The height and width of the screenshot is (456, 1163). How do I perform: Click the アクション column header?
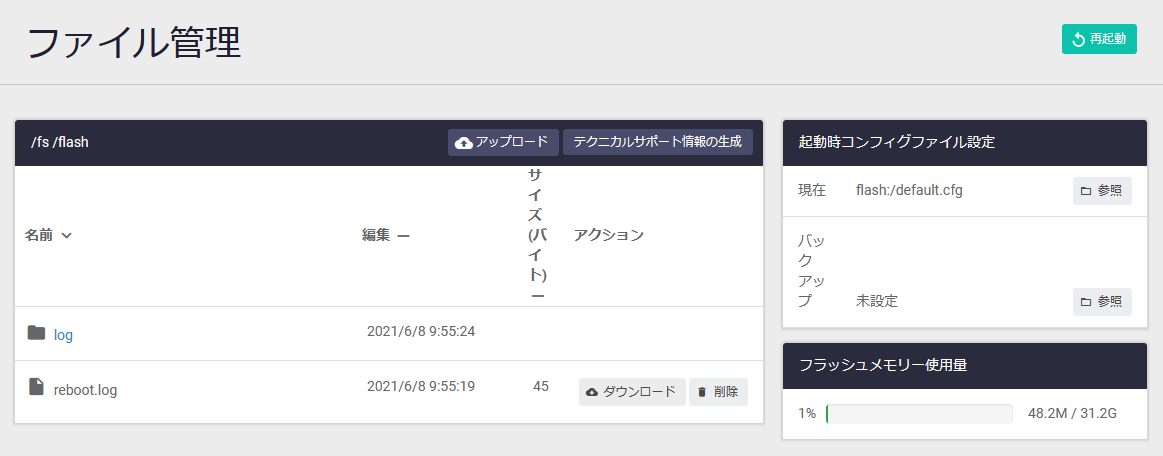pos(608,235)
